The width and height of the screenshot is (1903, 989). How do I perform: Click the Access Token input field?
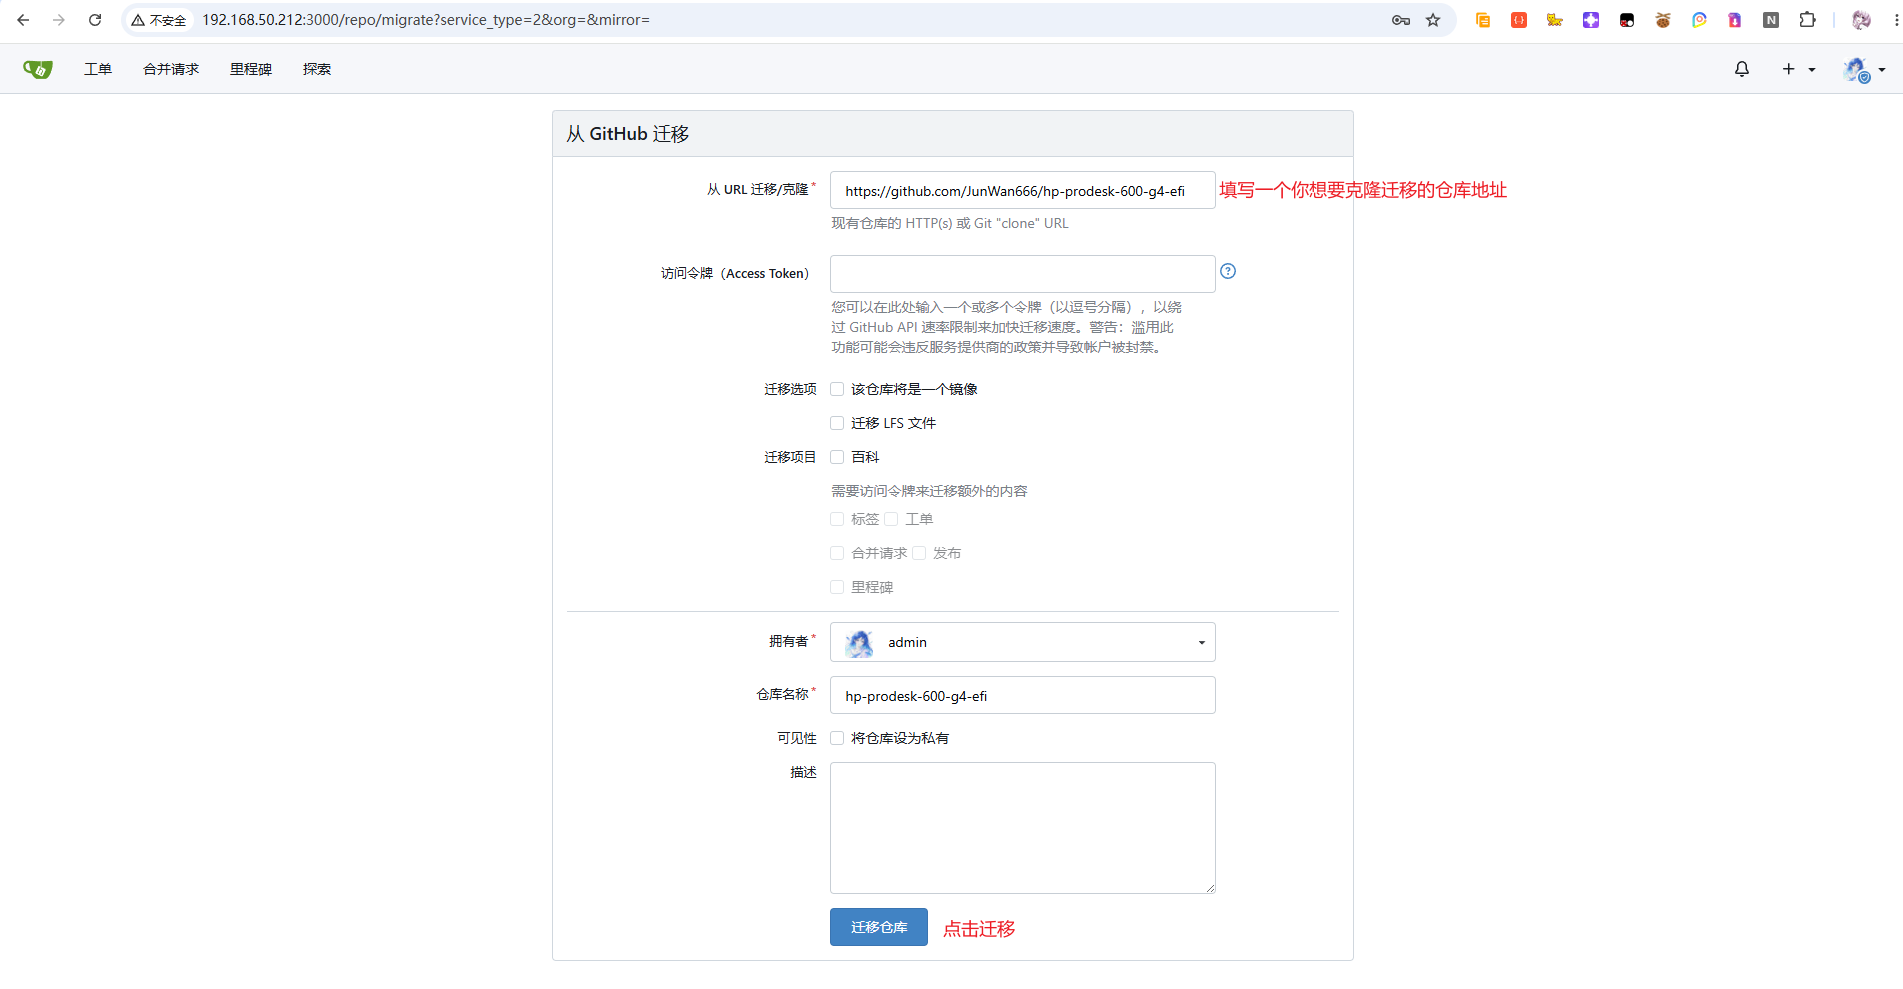coord(1022,274)
